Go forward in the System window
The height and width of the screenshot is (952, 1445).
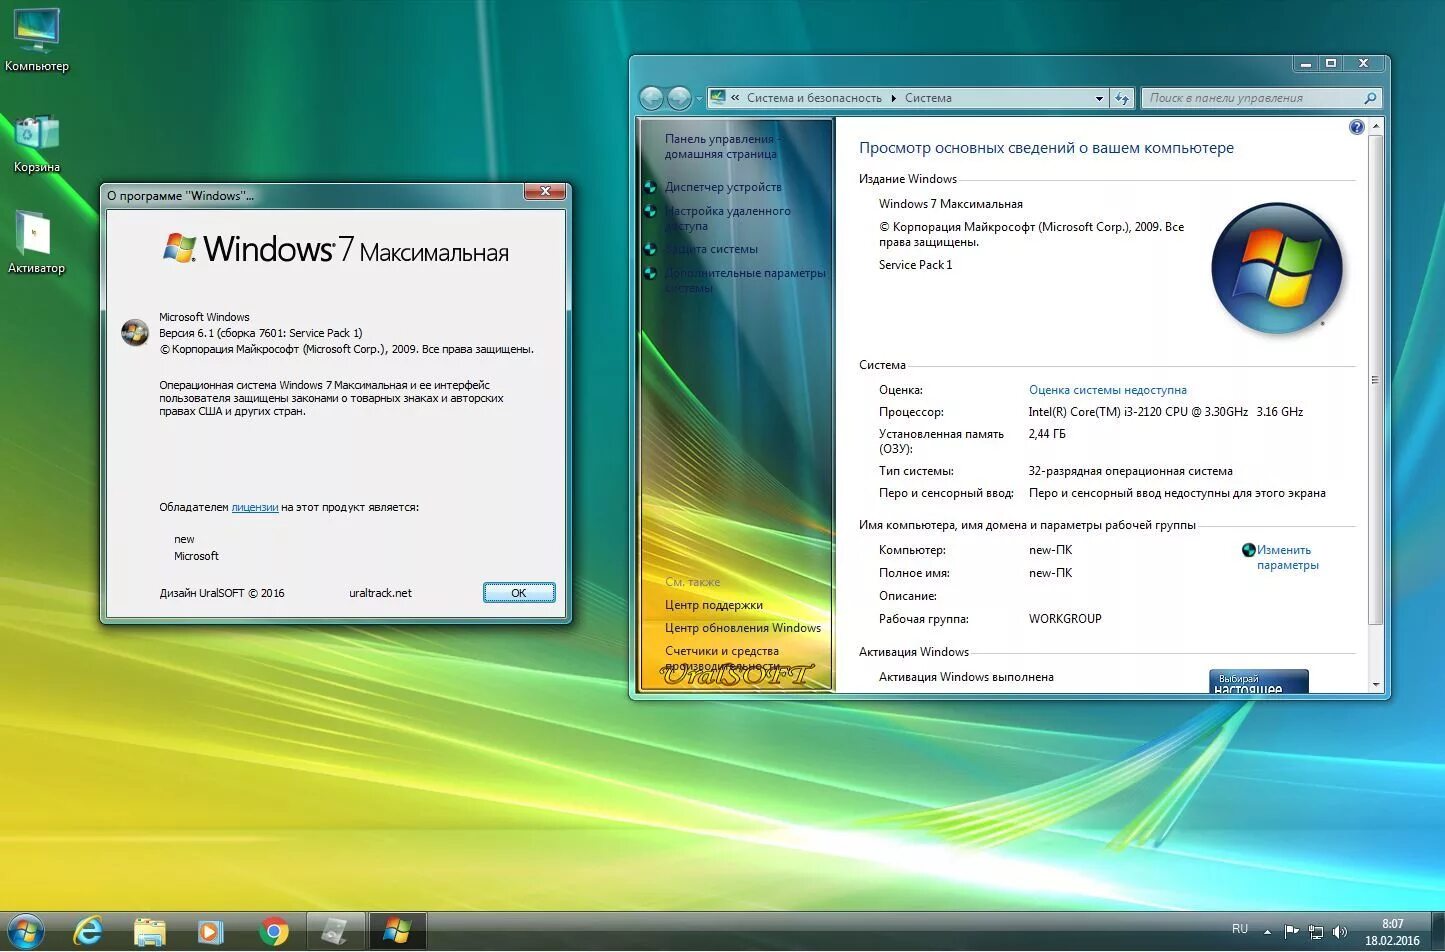coord(679,98)
